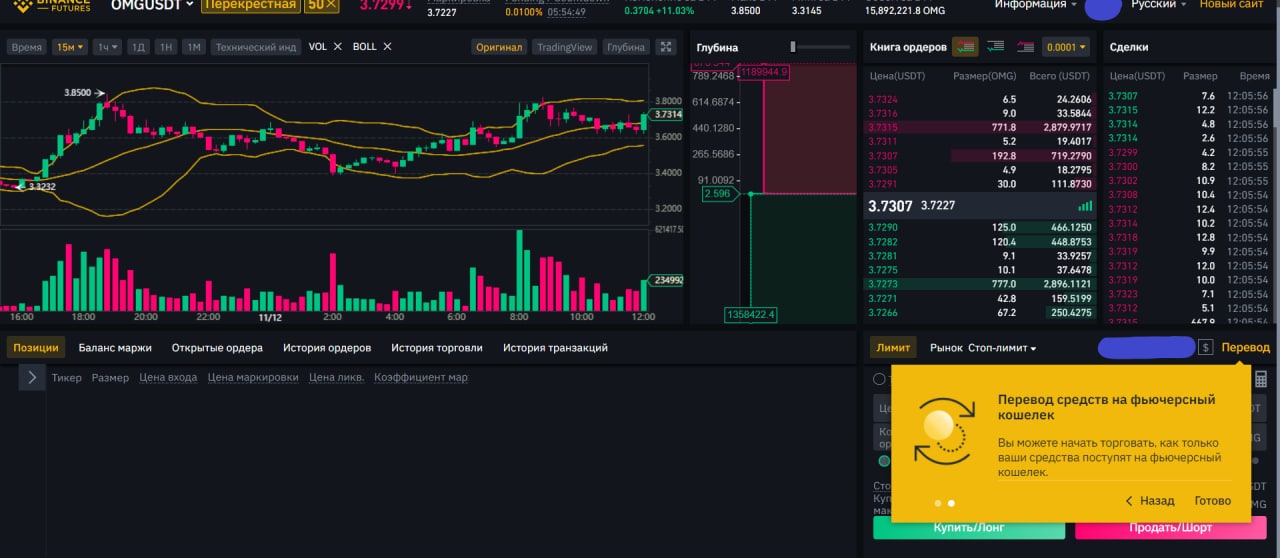The height and width of the screenshot is (558, 1280).
Task: Expand the Стоп-лимит order type dropdown
Action: 1002,348
